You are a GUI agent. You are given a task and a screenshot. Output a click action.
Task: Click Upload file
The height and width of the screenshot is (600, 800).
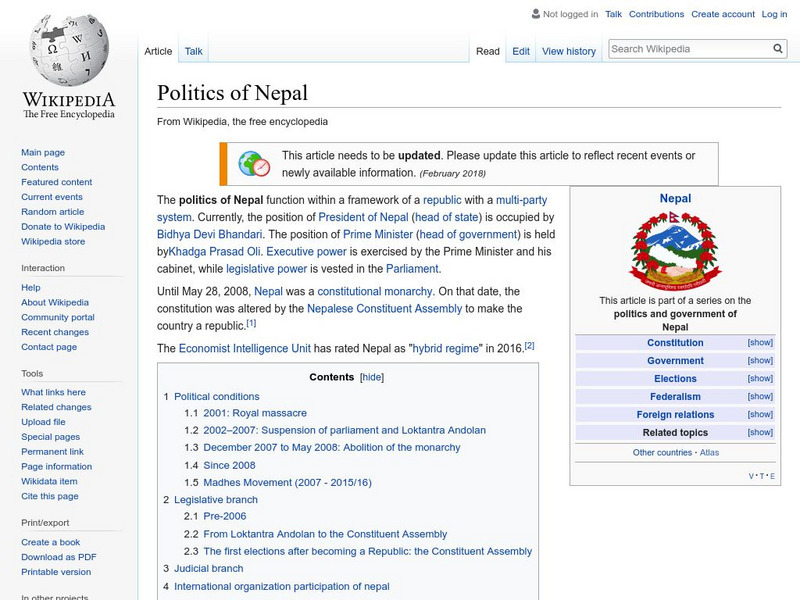point(43,421)
